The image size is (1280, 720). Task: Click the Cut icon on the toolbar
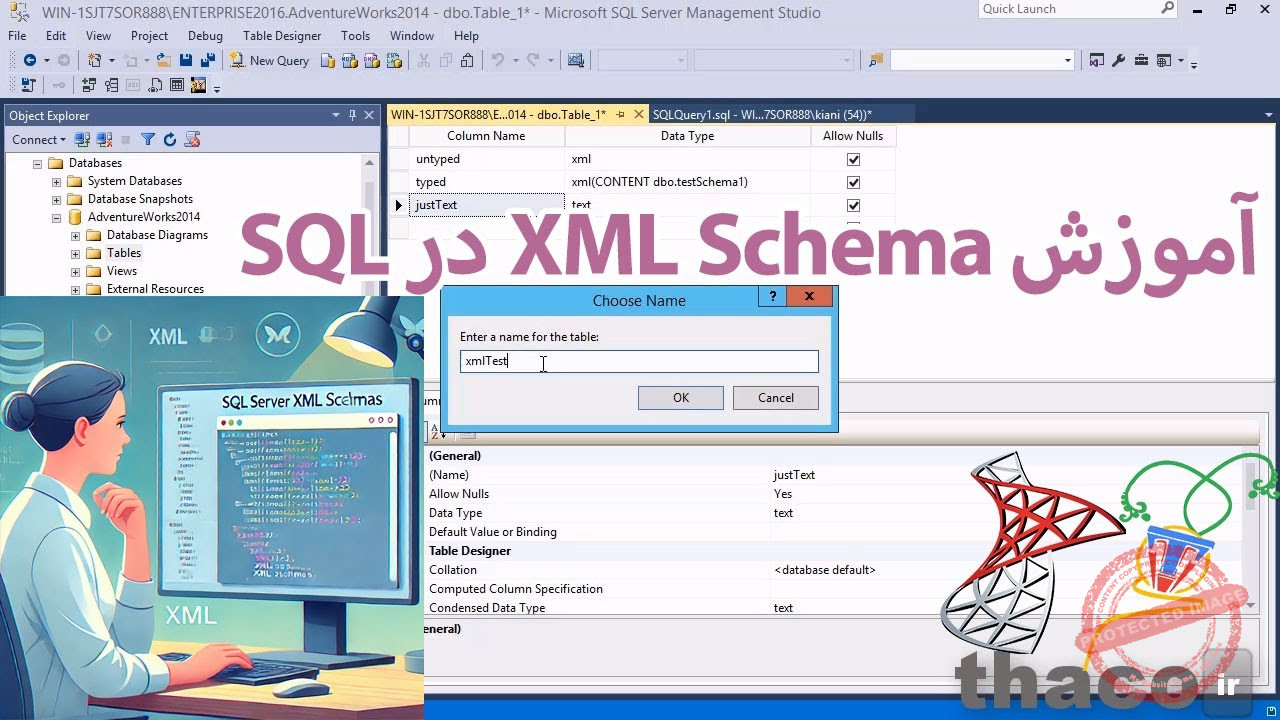423,60
